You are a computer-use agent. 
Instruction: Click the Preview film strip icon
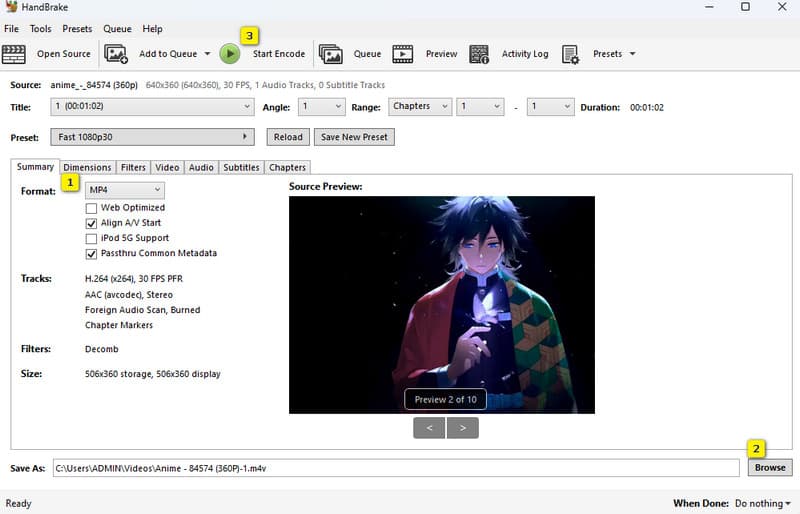click(403, 54)
